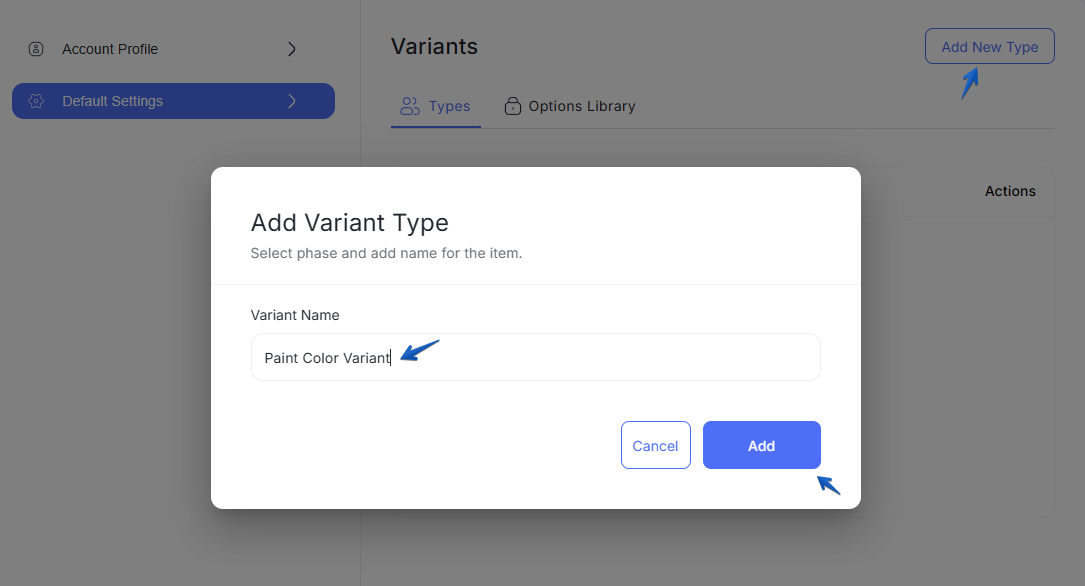Expand Account Profile using its chevron
1085x586 pixels.
[x=292, y=49]
